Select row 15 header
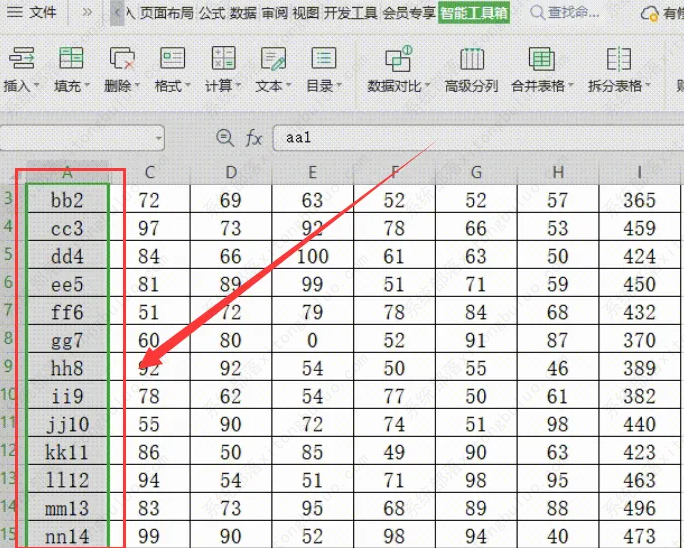This screenshot has height=548, width=684. point(9,534)
